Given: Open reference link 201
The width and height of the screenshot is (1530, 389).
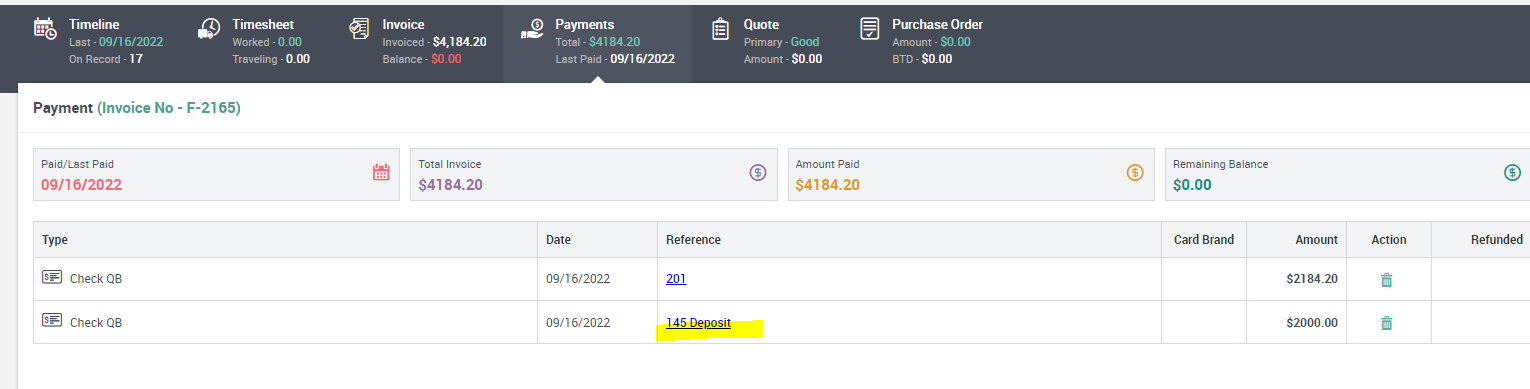Looking at the screenshot, I should (676, 279).
